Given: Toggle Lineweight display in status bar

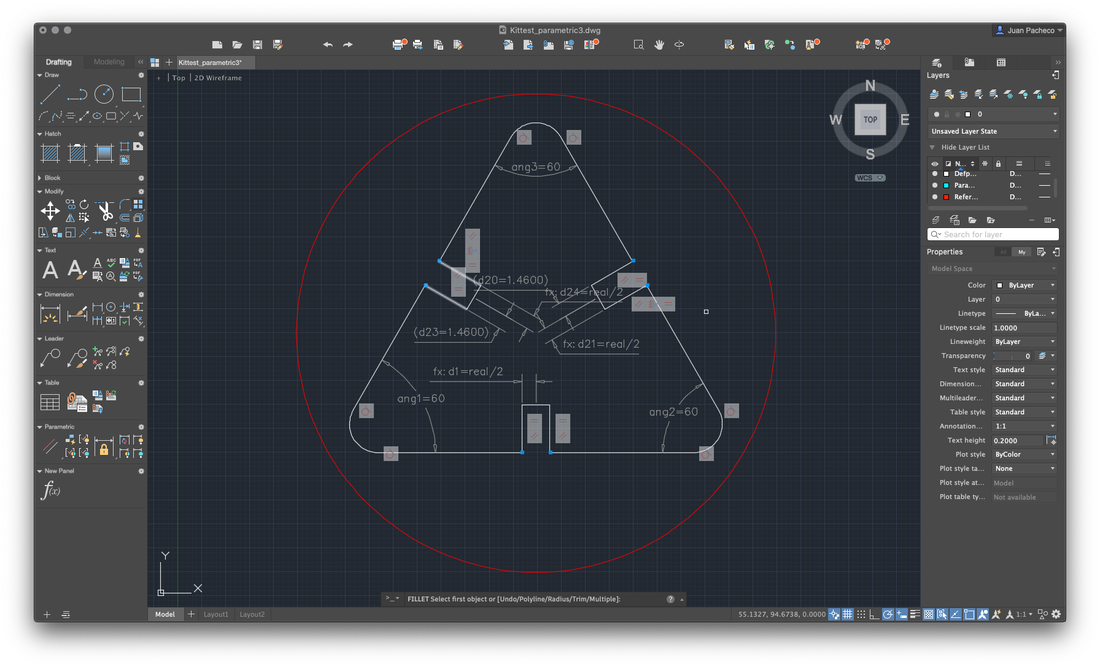Looking at the screenshot, I should 915,614.
